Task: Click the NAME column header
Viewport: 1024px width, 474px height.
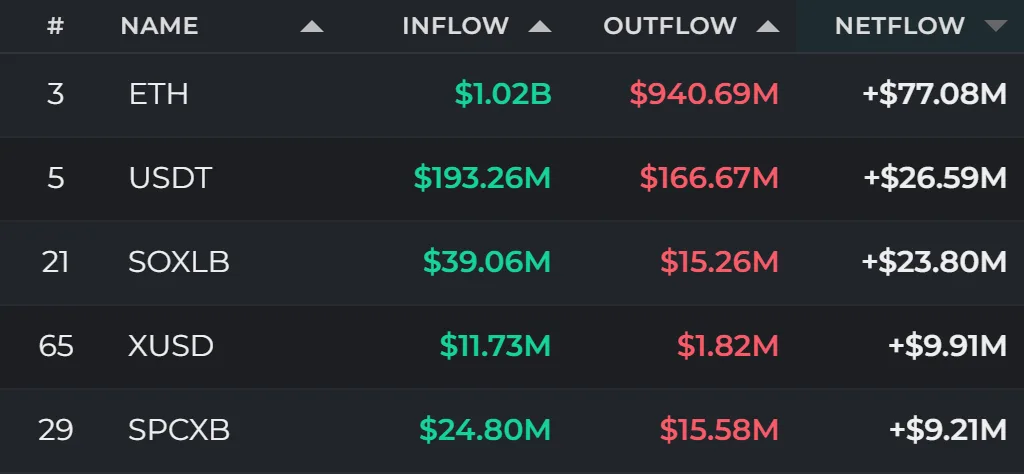Action: coord(159,26)
